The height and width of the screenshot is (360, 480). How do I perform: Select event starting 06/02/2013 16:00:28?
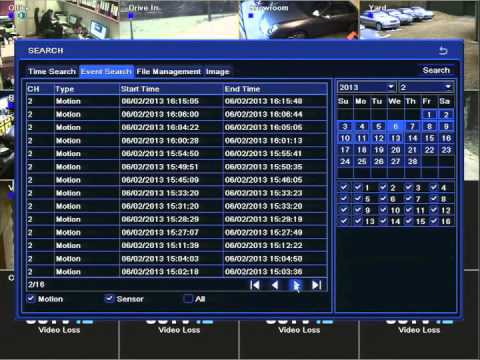click(177, 140)
